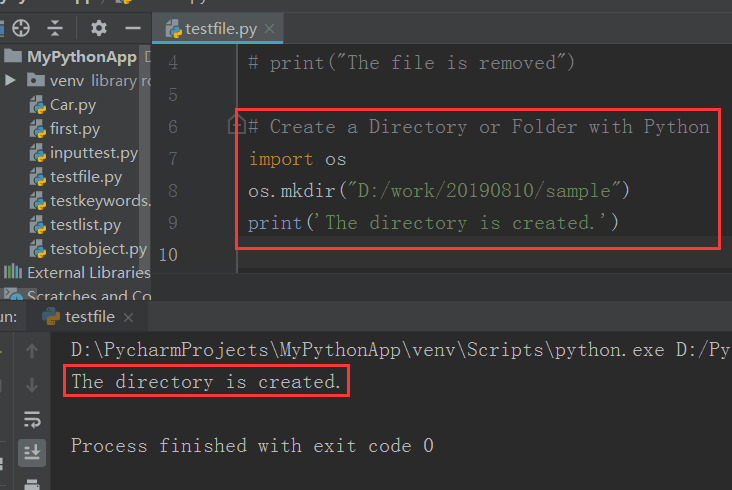Image resolution: width=732 pixels, height=490 pixels.
Task: Click the python.exe command line in console
Action: [x=401, y=350]
